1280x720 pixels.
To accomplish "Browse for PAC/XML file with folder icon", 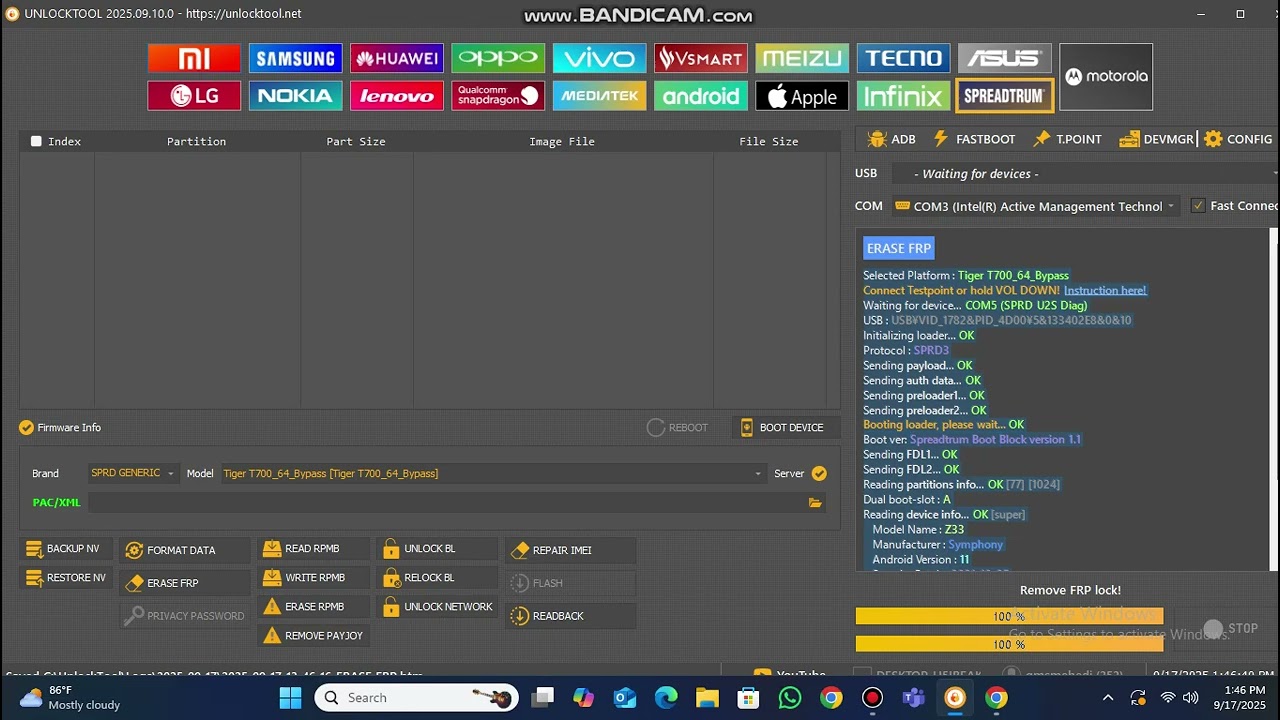I will point(815,503).
